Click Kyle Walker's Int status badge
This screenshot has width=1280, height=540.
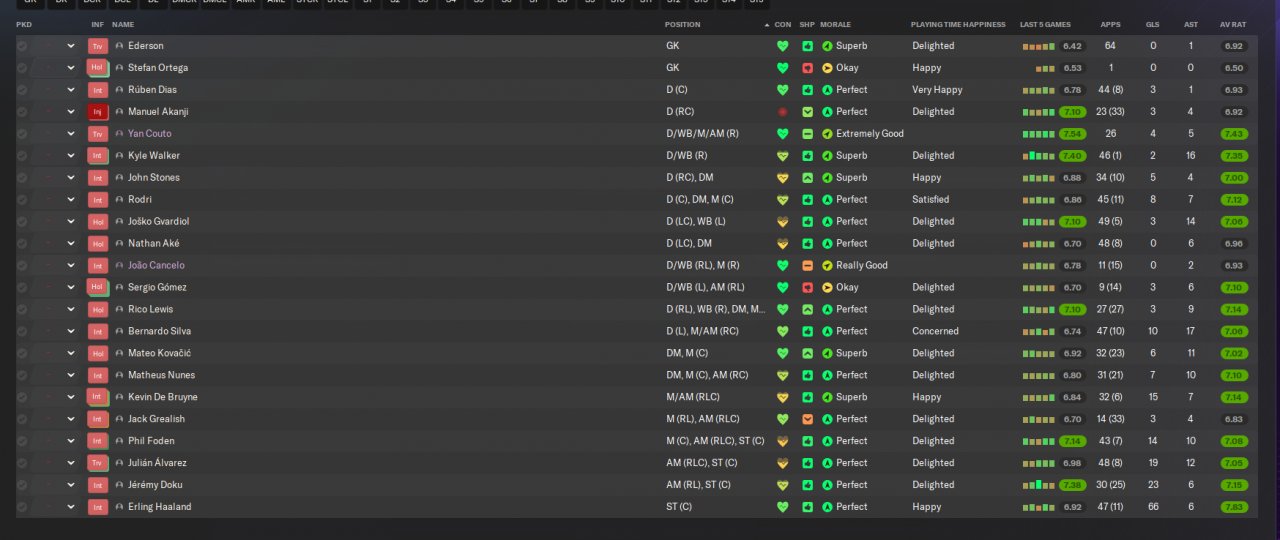click(97, 156)
